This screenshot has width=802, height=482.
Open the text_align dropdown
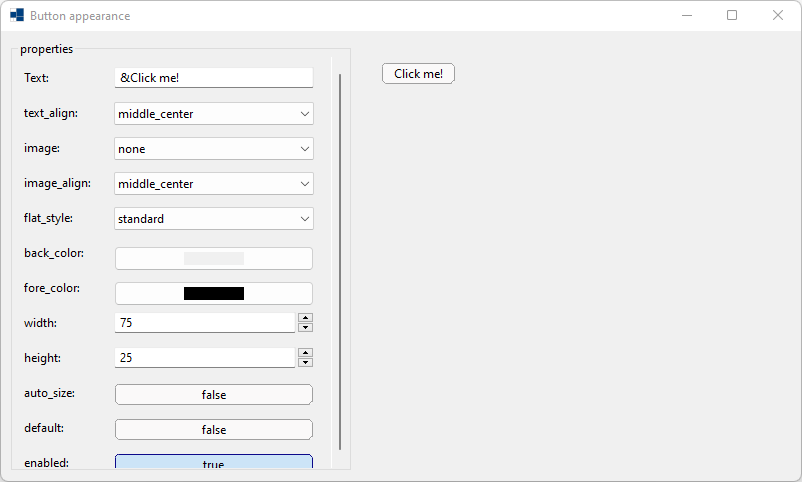pos(214,114)
